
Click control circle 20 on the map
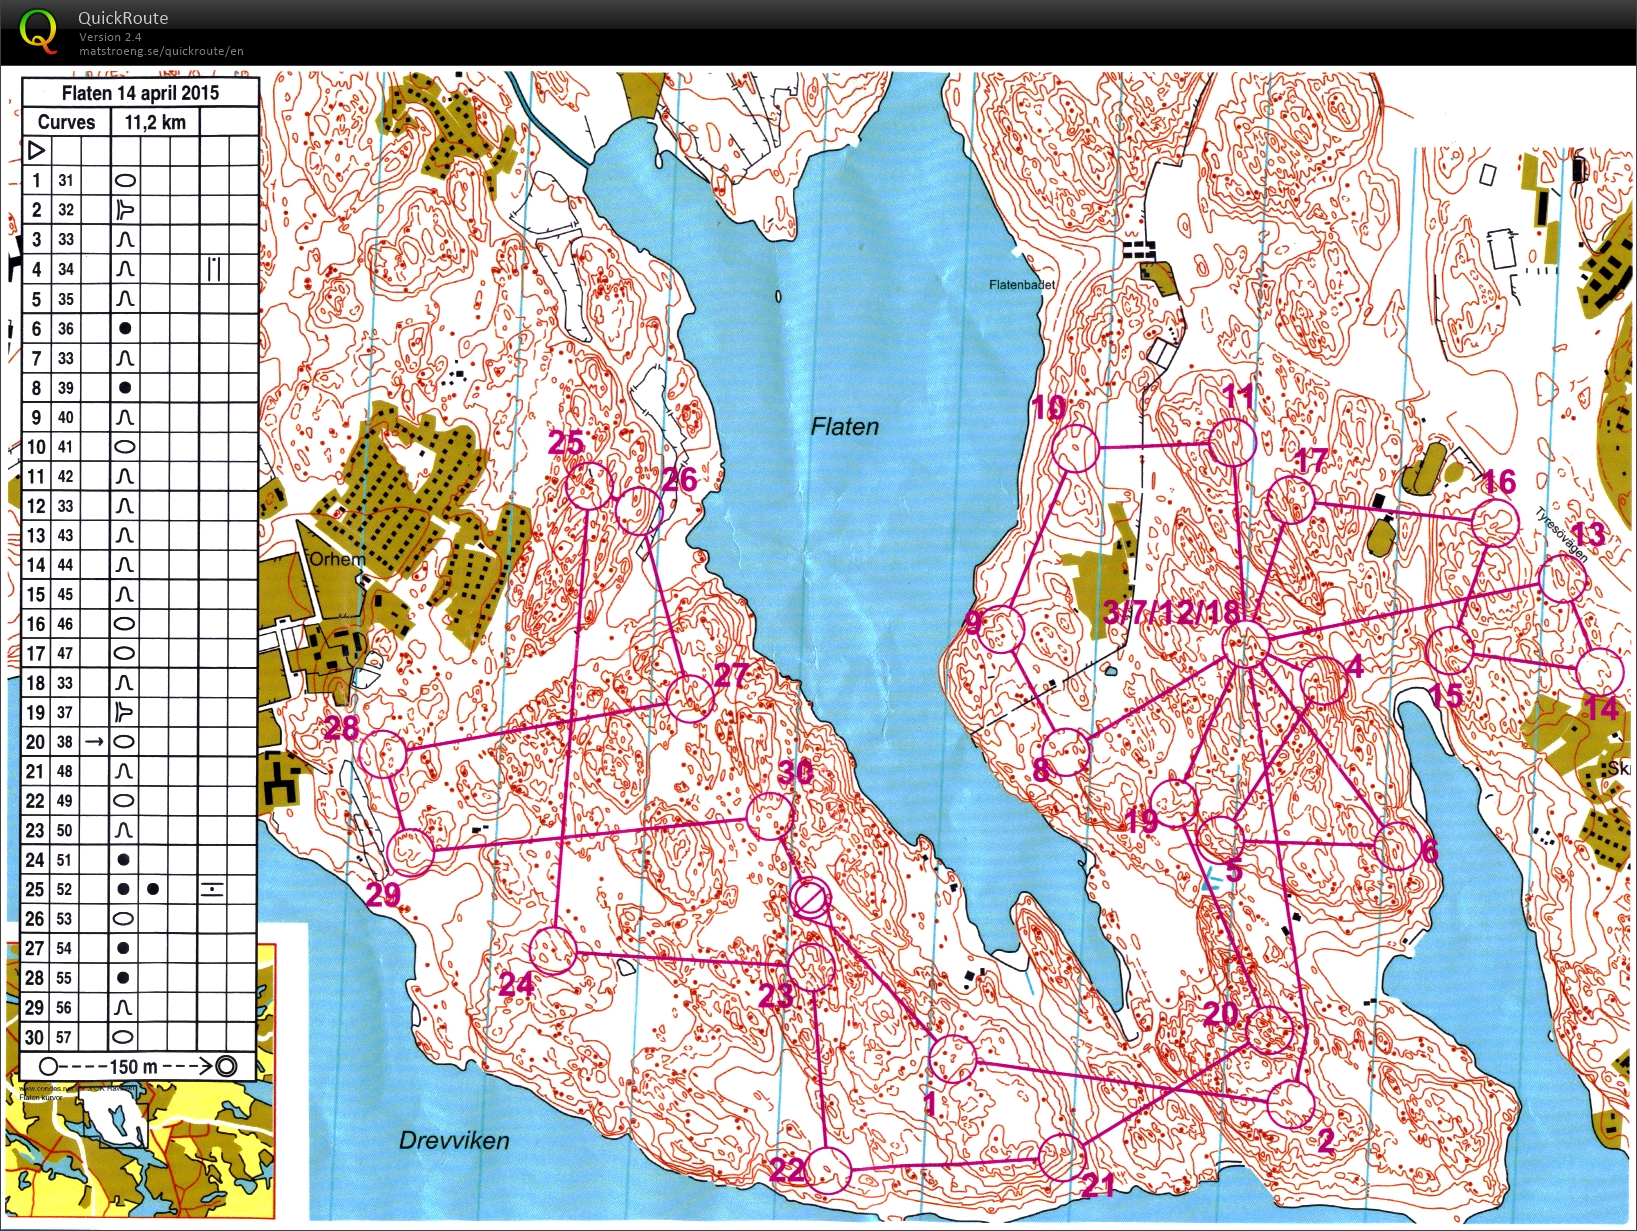pos(1271,1031)
